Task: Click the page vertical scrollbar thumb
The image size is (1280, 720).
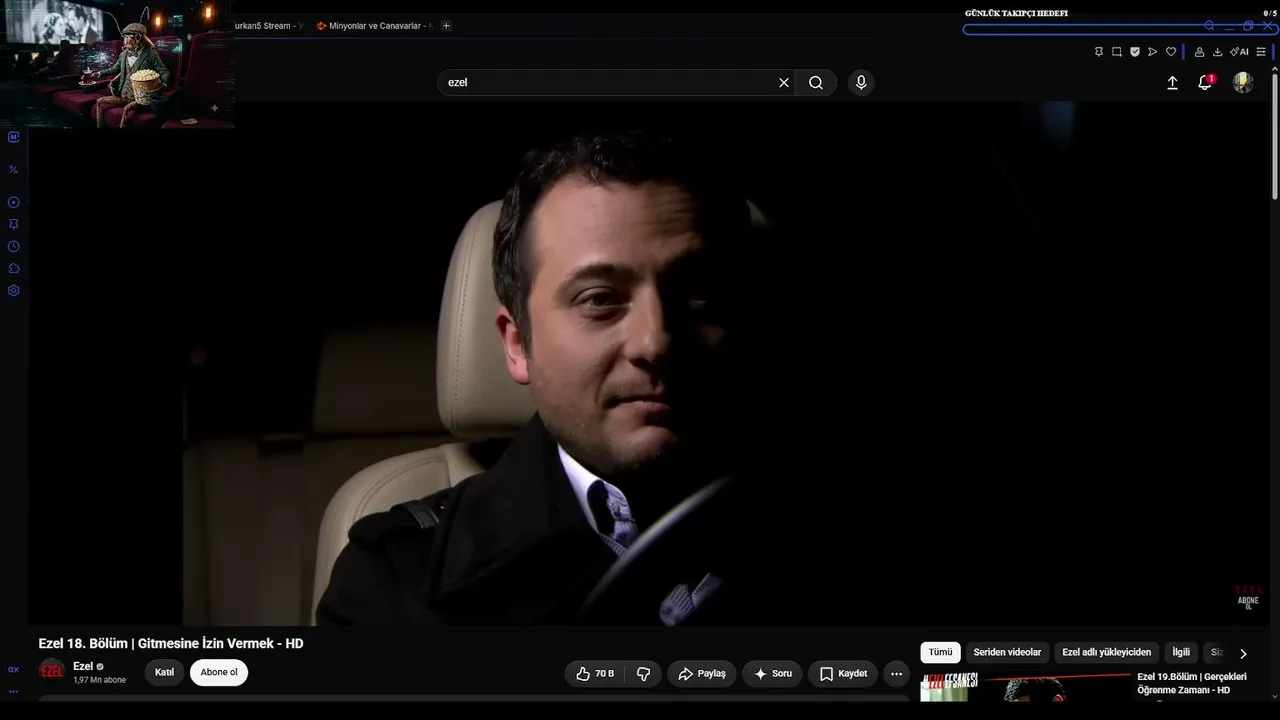Action: [x=1275, y=137]
